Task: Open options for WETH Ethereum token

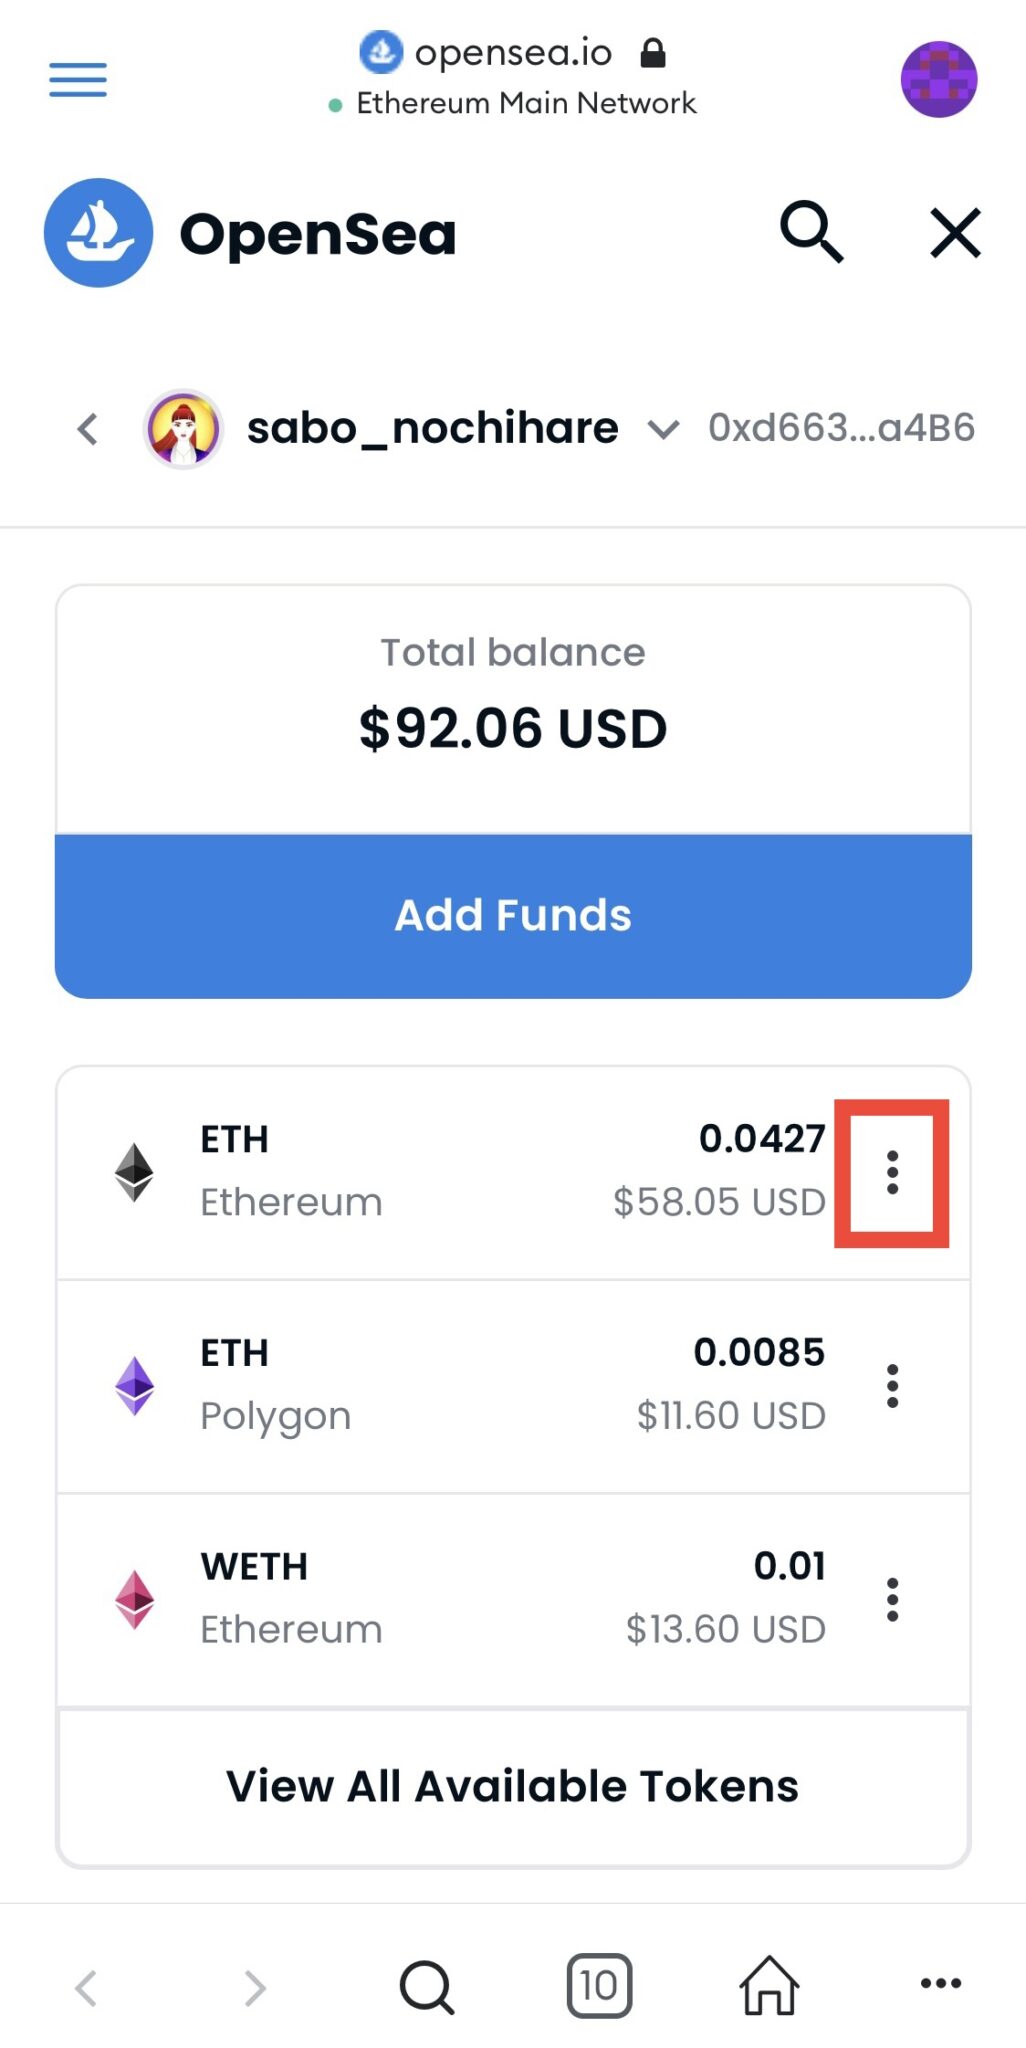Action: click(x=892, y=1599)
